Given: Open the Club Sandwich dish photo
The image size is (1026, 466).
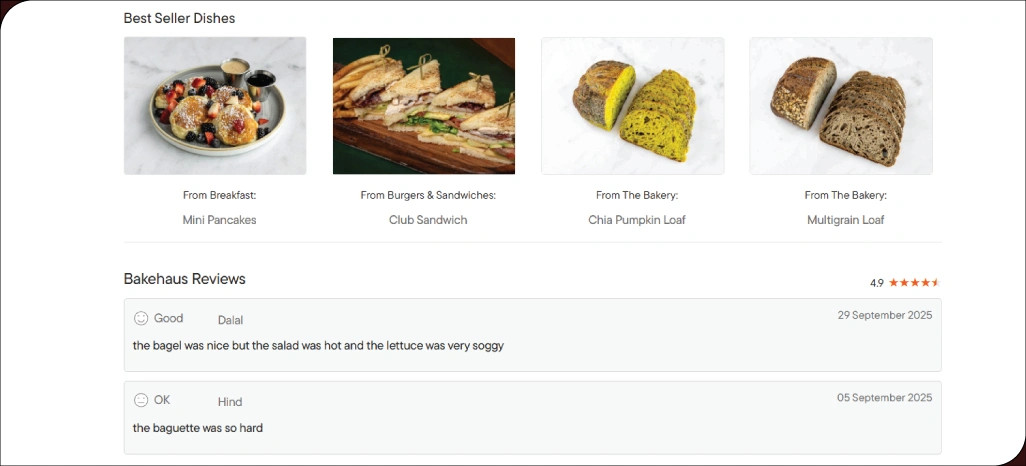Looking at the screenshot, I should [424, 106].
